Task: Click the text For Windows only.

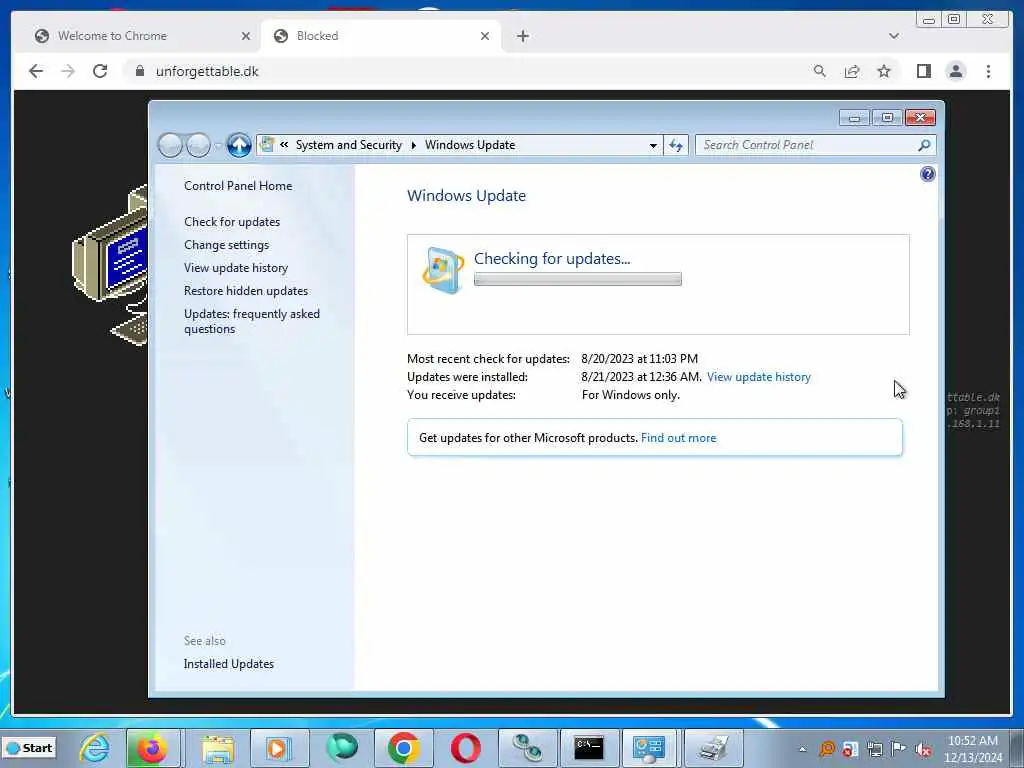Action: 630,395
